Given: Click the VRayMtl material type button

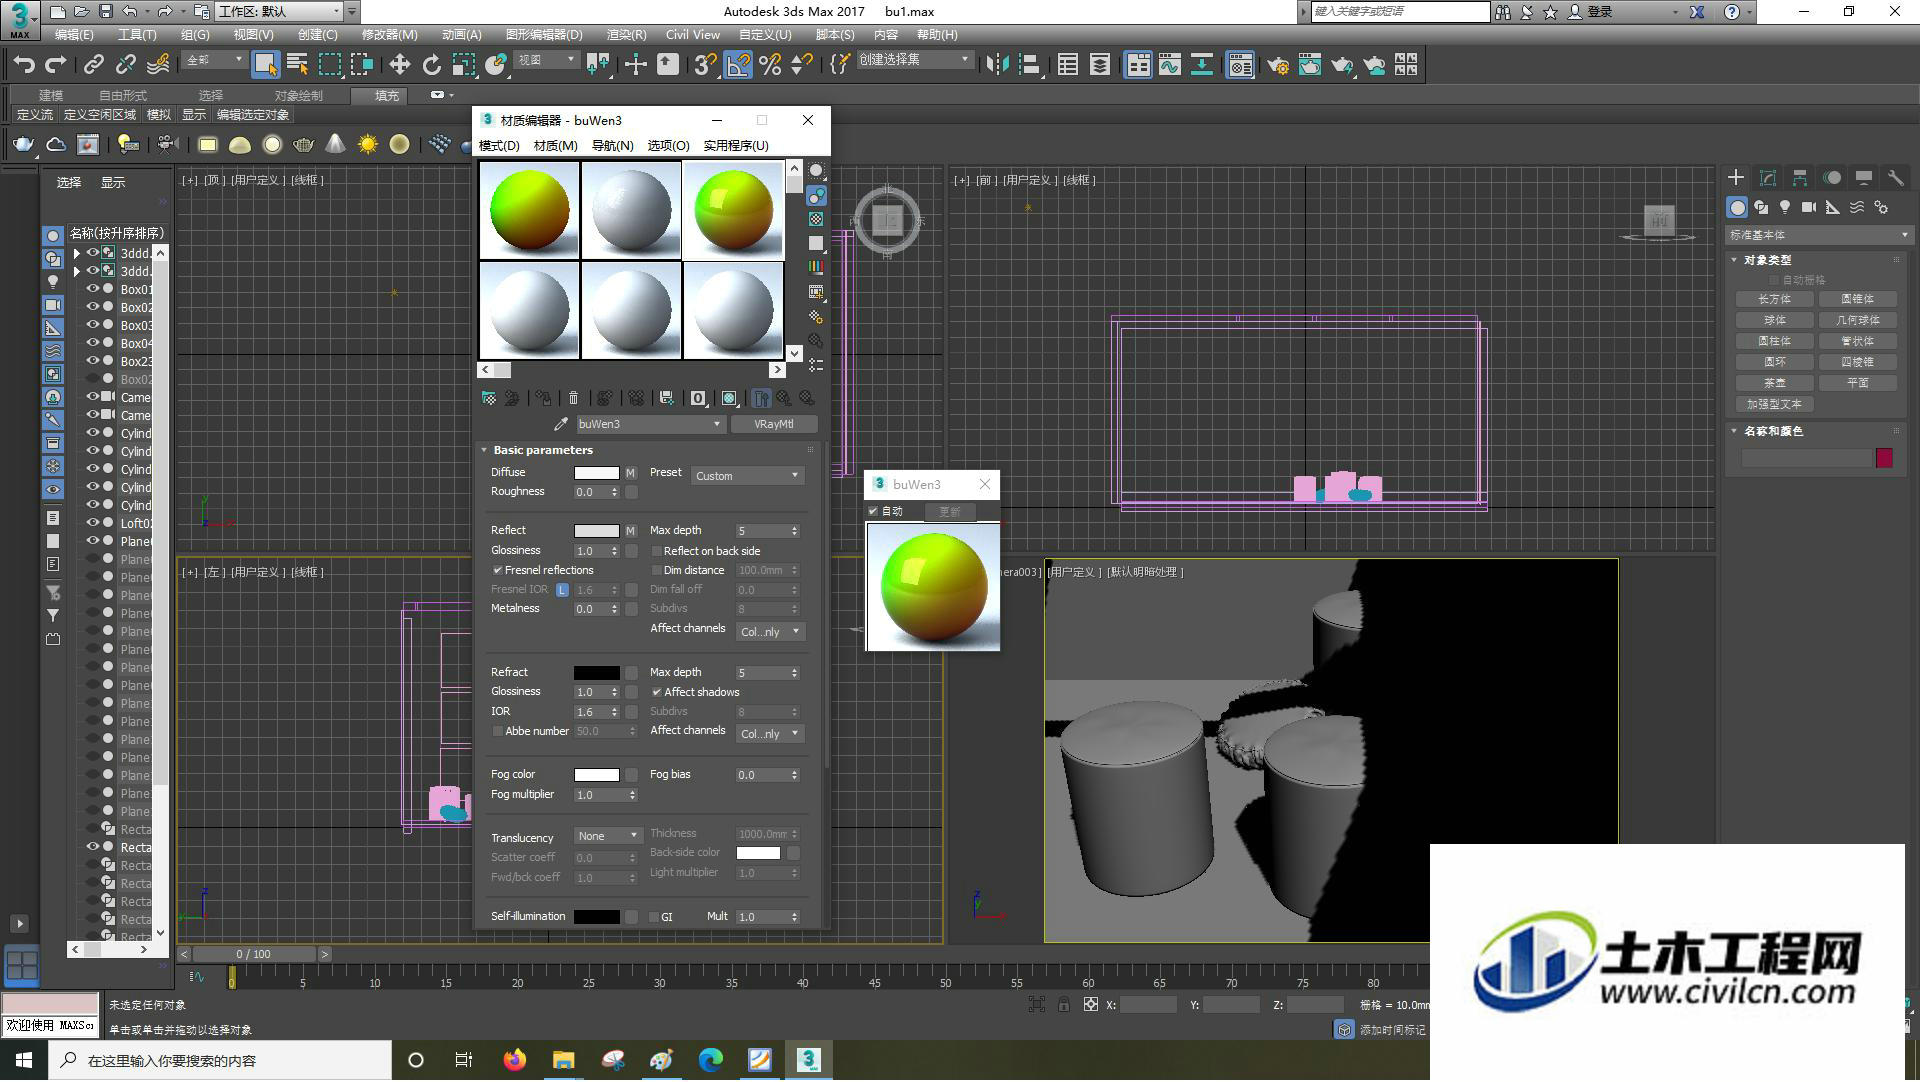Looking at the screenshot, I should tap(773, 424).
